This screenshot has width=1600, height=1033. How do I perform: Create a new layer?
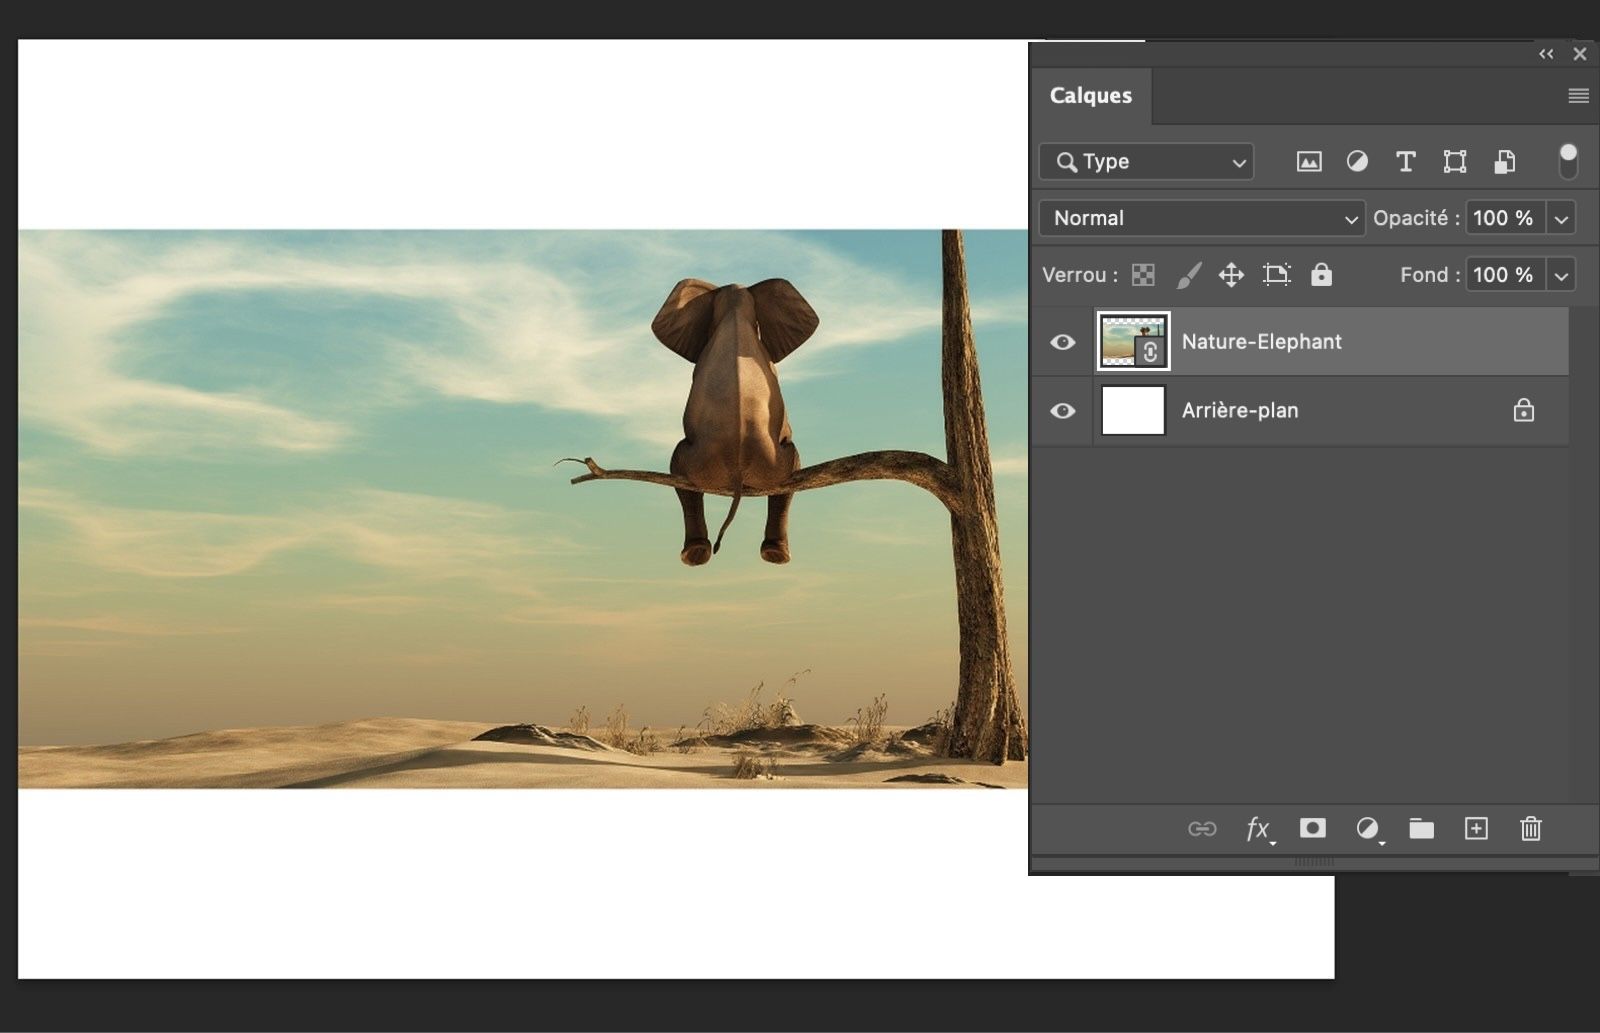[x=1476, y=828]
